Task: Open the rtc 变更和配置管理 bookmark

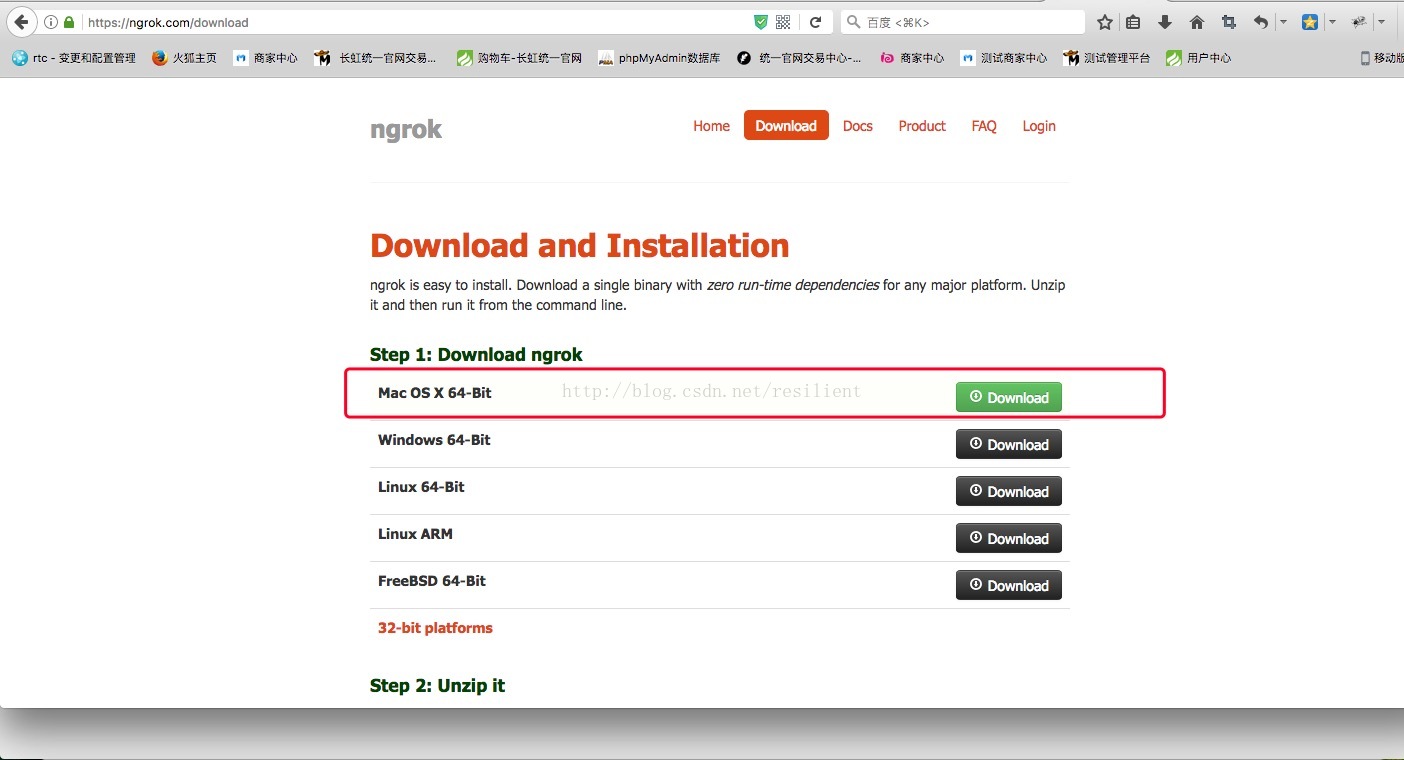Action: [x=74, y=58]
